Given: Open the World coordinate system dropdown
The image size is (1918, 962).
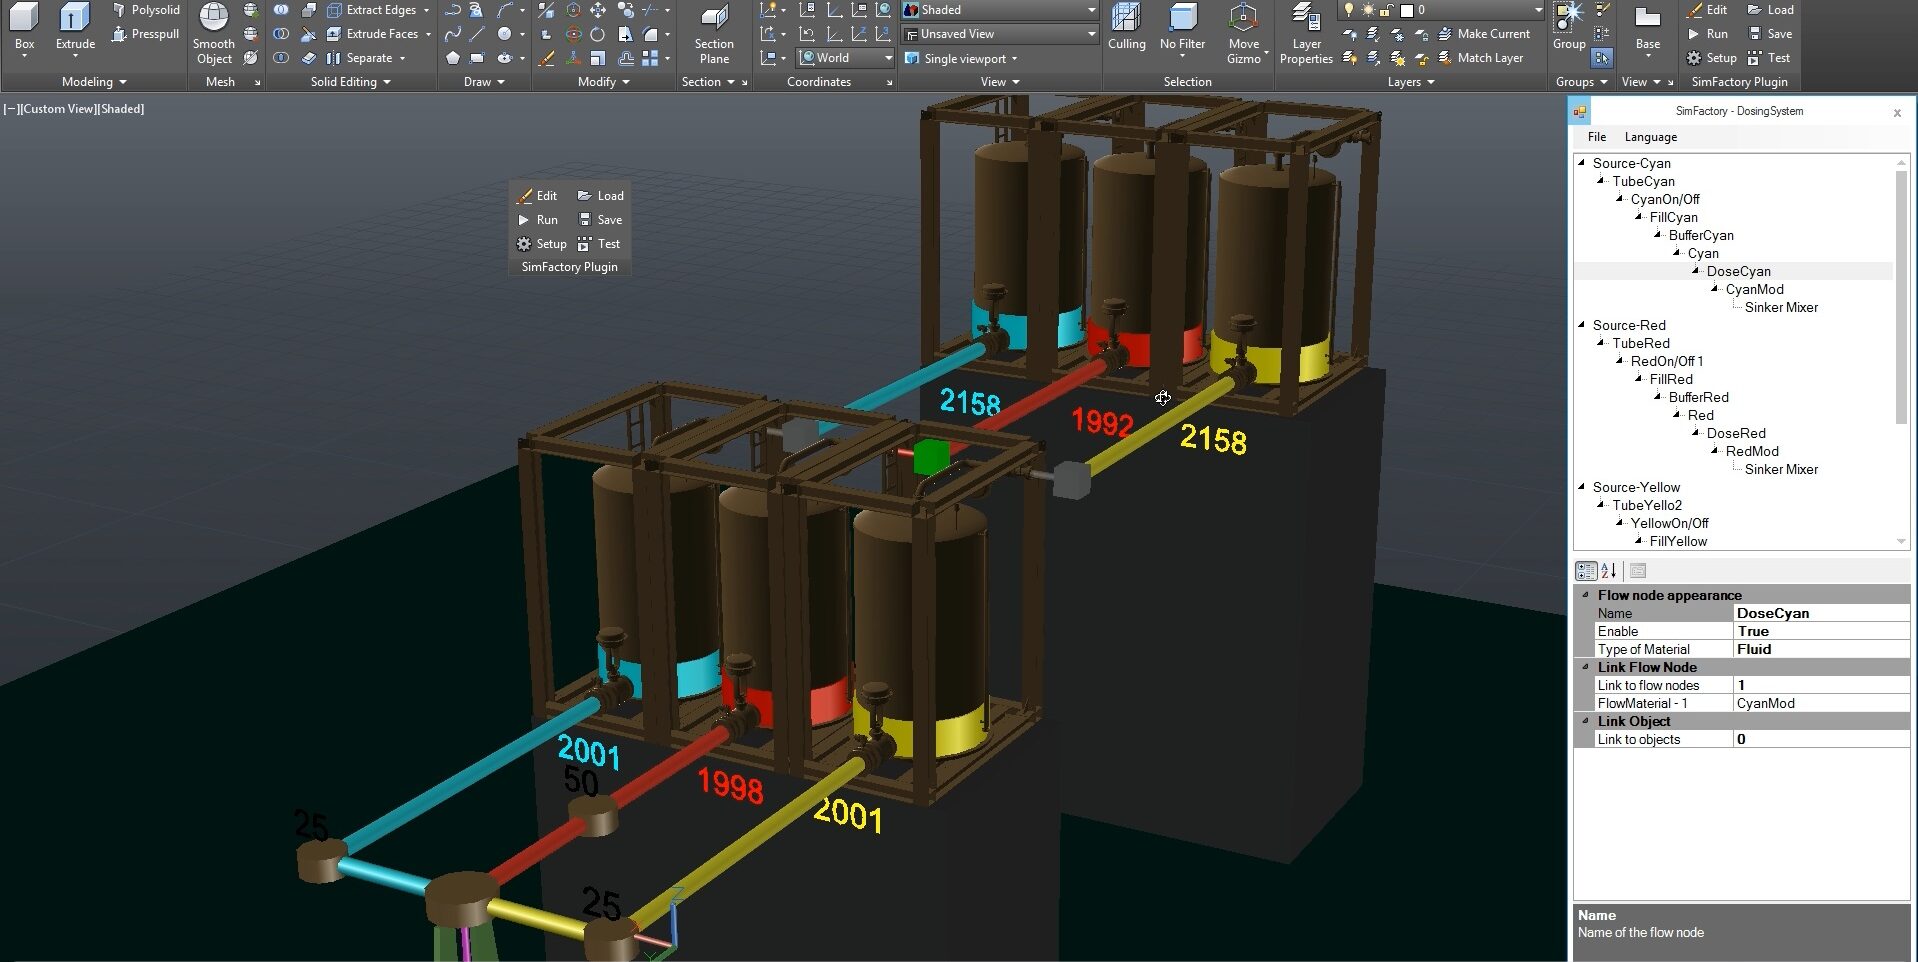Looking at the screenshot, I should [x=887, y=58].
